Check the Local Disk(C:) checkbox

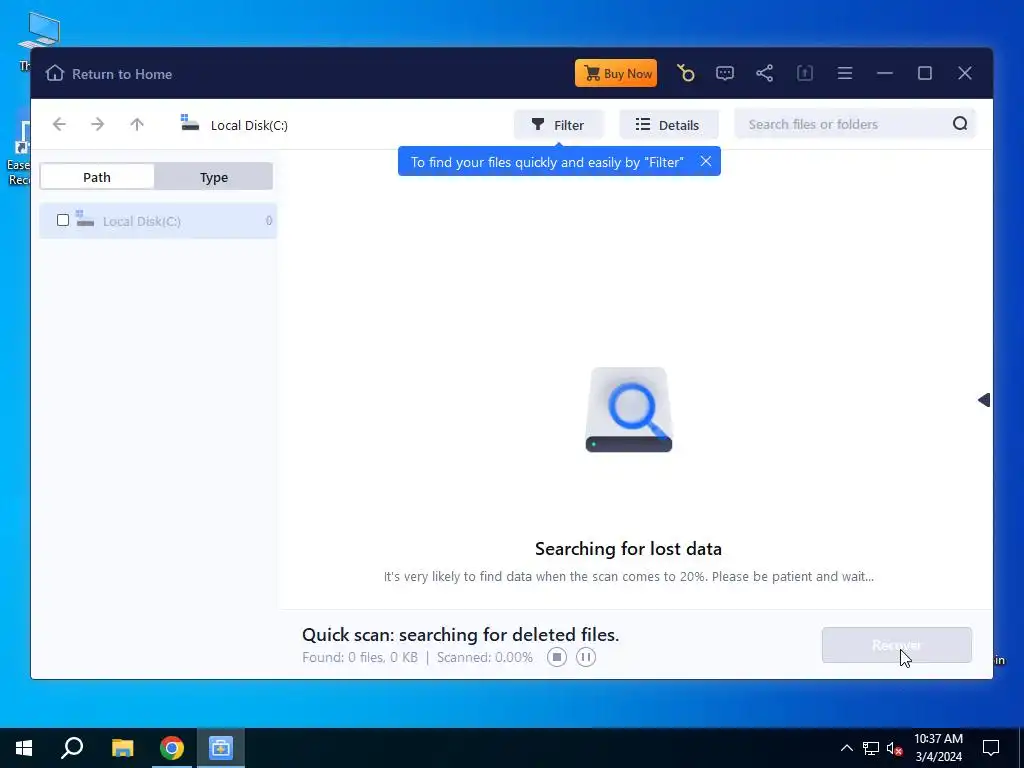[x=63, y=220]
